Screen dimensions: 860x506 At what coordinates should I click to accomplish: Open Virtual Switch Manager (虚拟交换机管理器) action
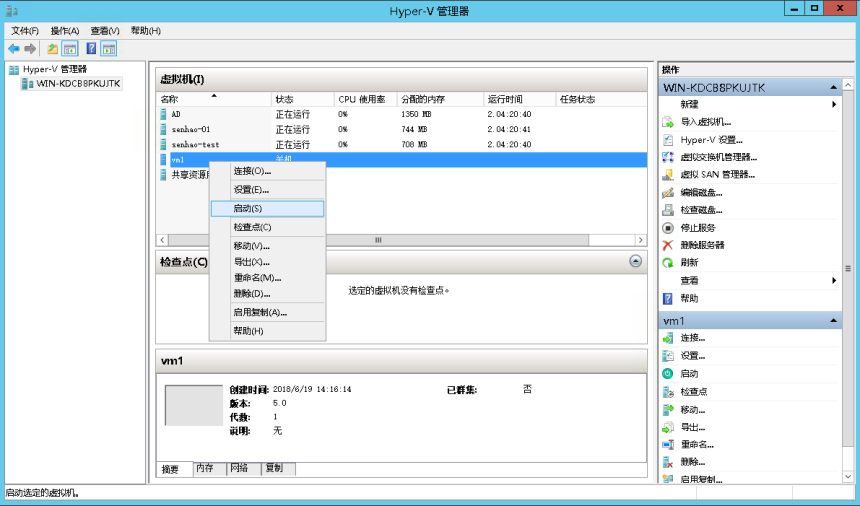click(718, 157)
